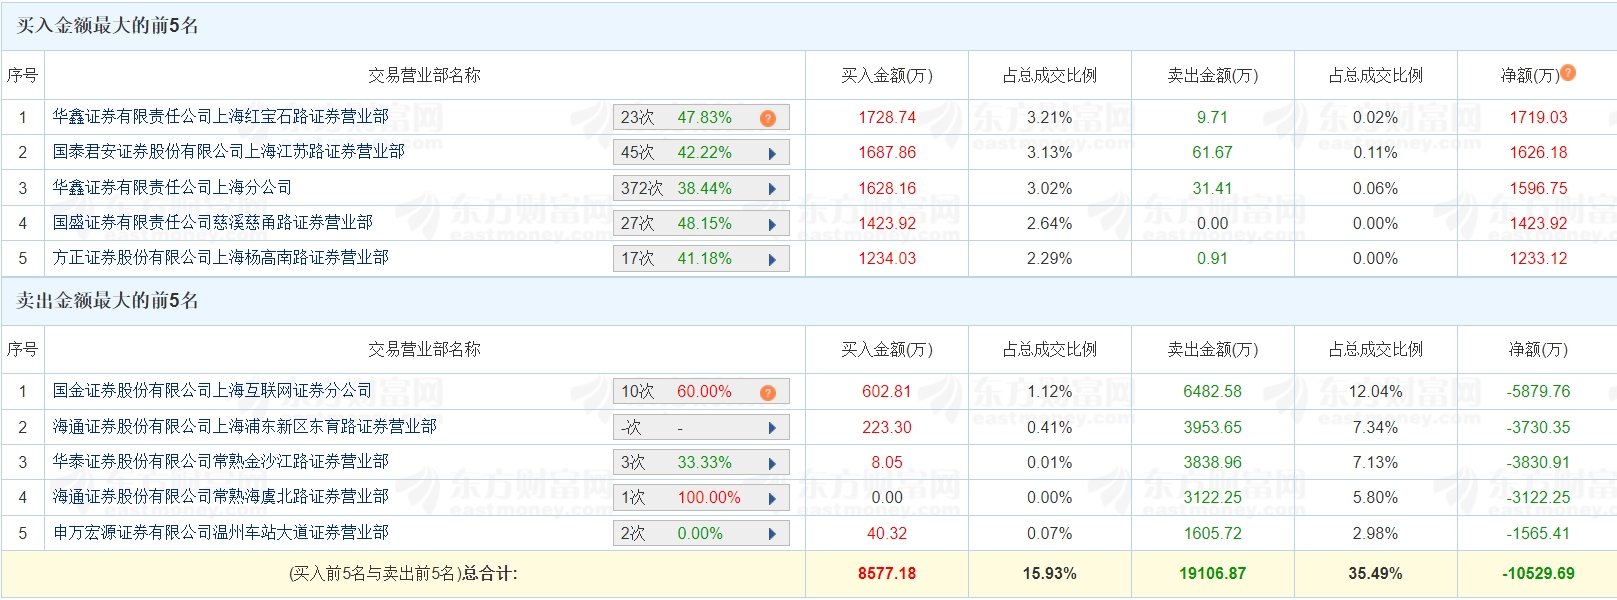The width and height of the screenshot is (1617, 600).
Task: Open 华鑫证券有限责任公司上海分公司 link
Action: point(172,187)
